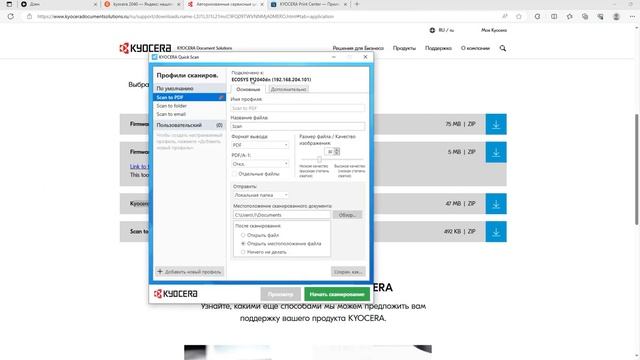Select 'Ничего не делать' radio option
640x360 pixels.
tap(243, 252)
